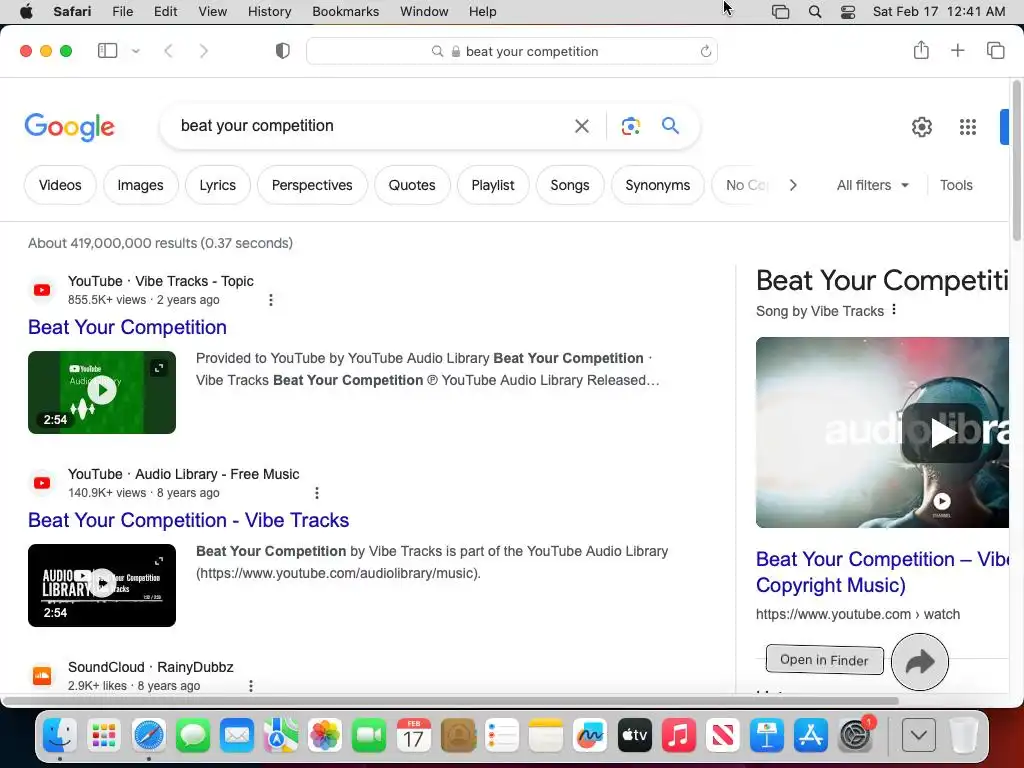Screen dimensions: 1024x768
Task: Select the Lyrics filter chip
Action: pos(217,185)
